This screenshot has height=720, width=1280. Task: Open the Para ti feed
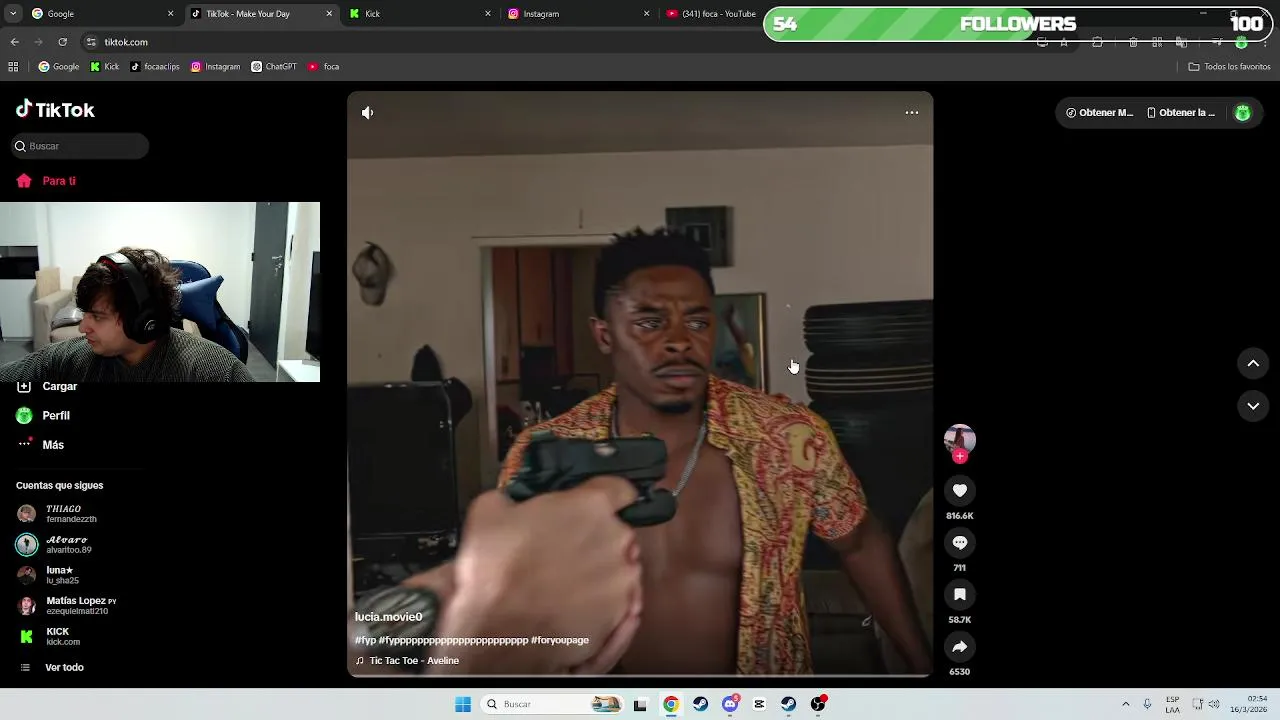46,181
